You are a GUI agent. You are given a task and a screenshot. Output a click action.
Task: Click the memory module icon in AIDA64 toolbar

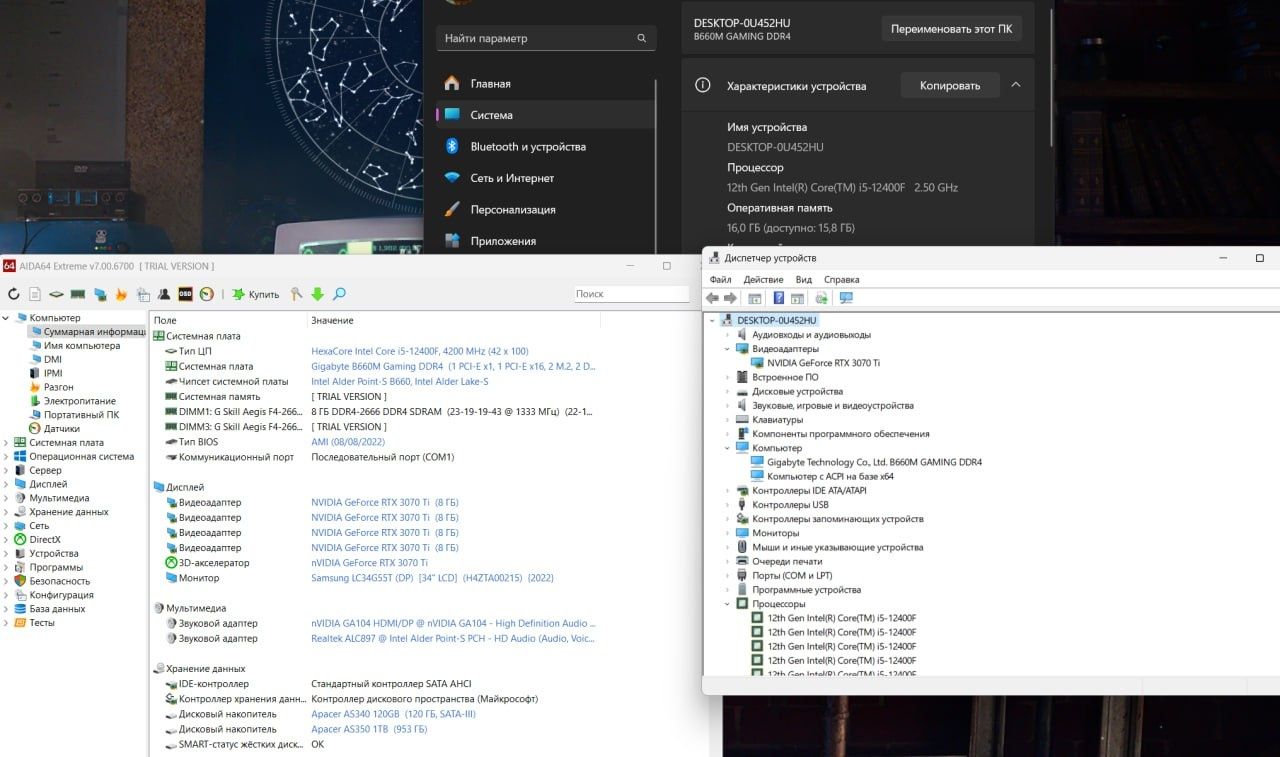click(77, 294)
